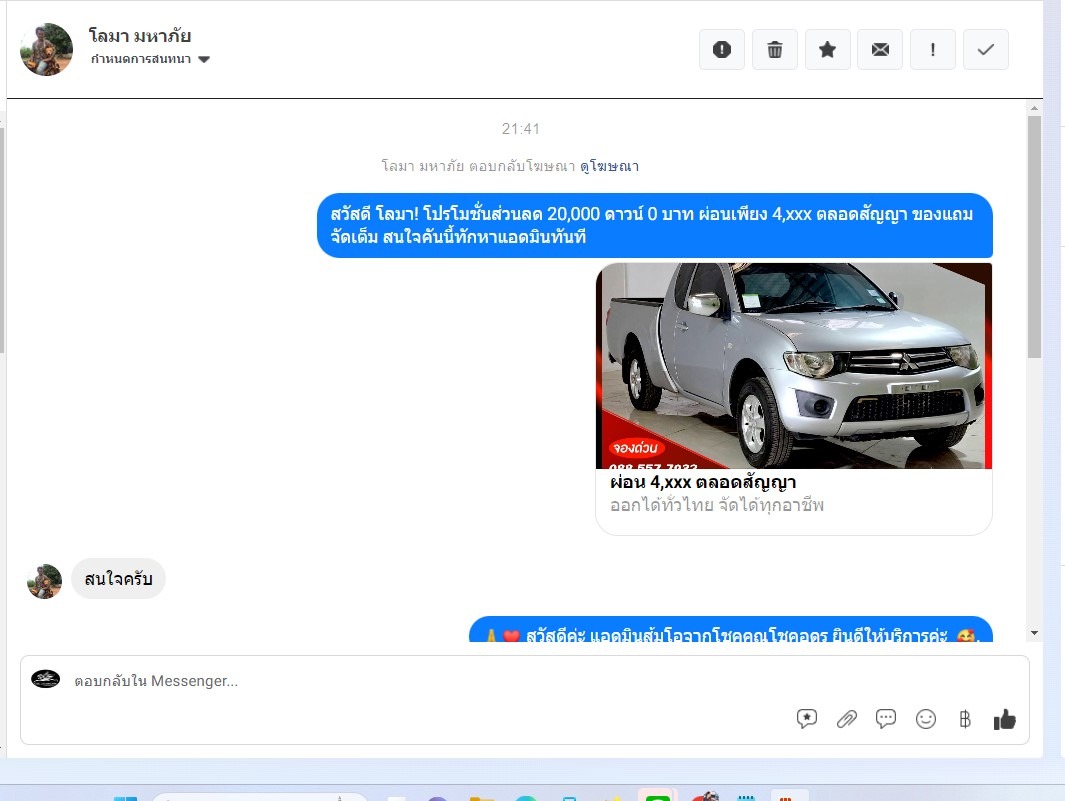Mark the conversation as spam
The image size is (1065, 801).
coord(721,49)
